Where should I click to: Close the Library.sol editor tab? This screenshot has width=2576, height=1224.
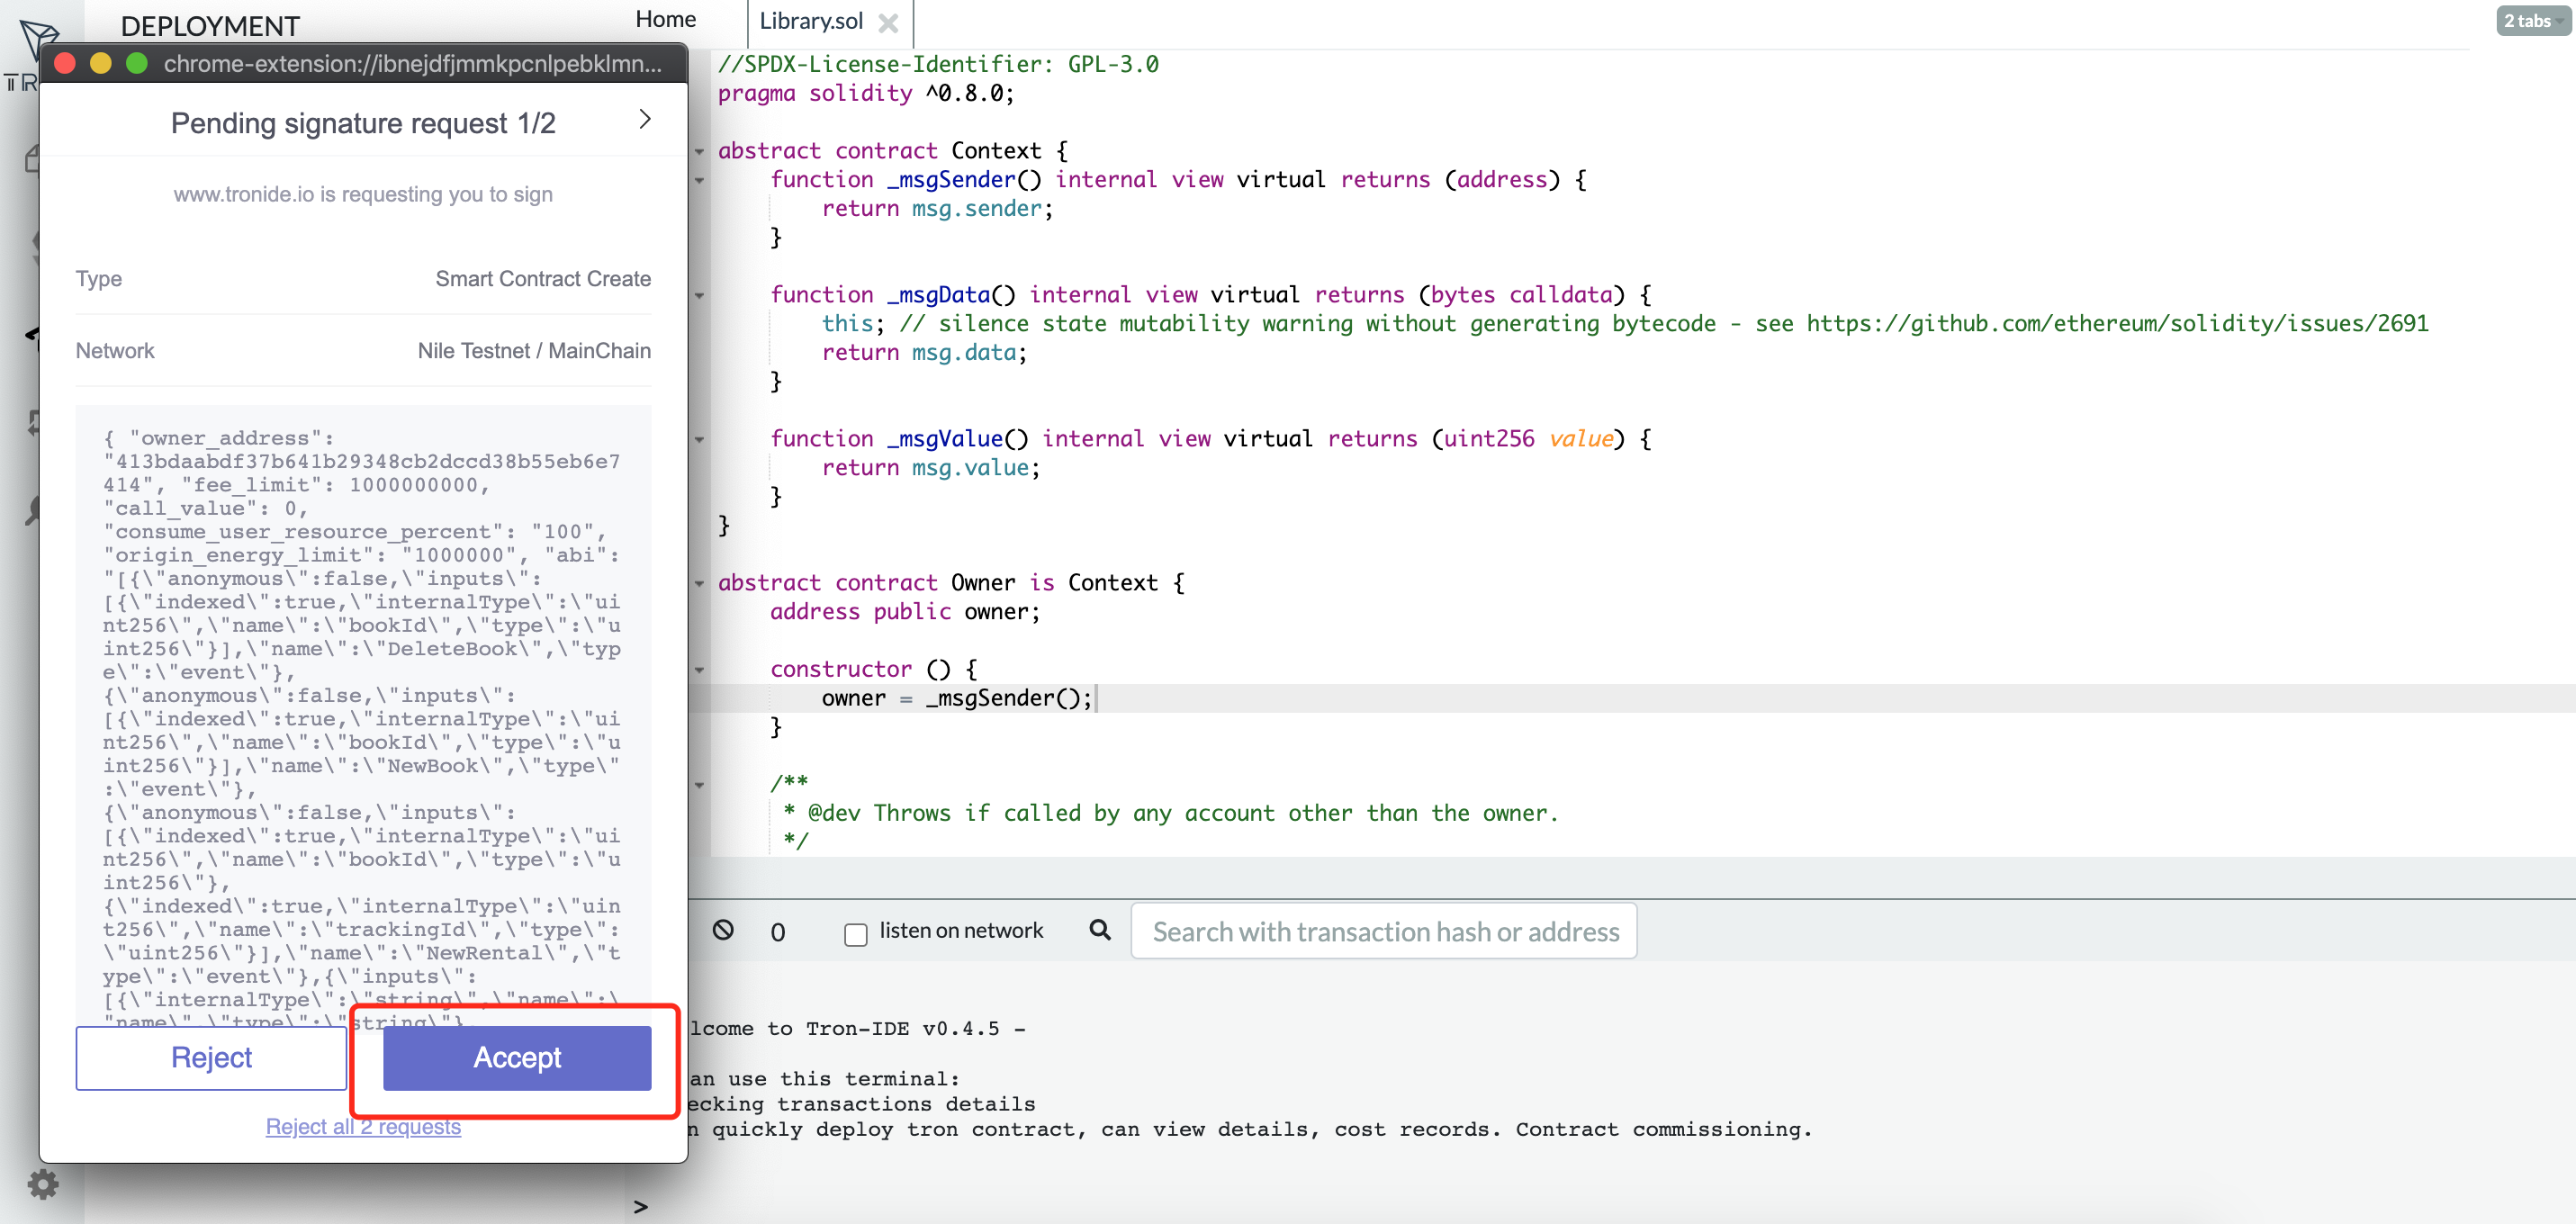(x=887, y=22)
